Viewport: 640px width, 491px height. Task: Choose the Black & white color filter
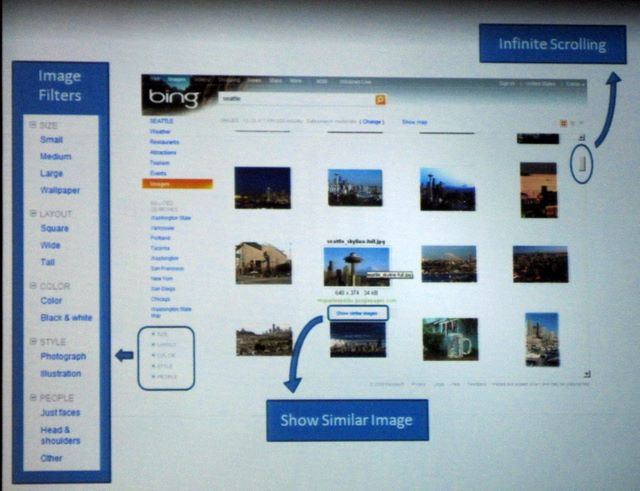[67, 318]
